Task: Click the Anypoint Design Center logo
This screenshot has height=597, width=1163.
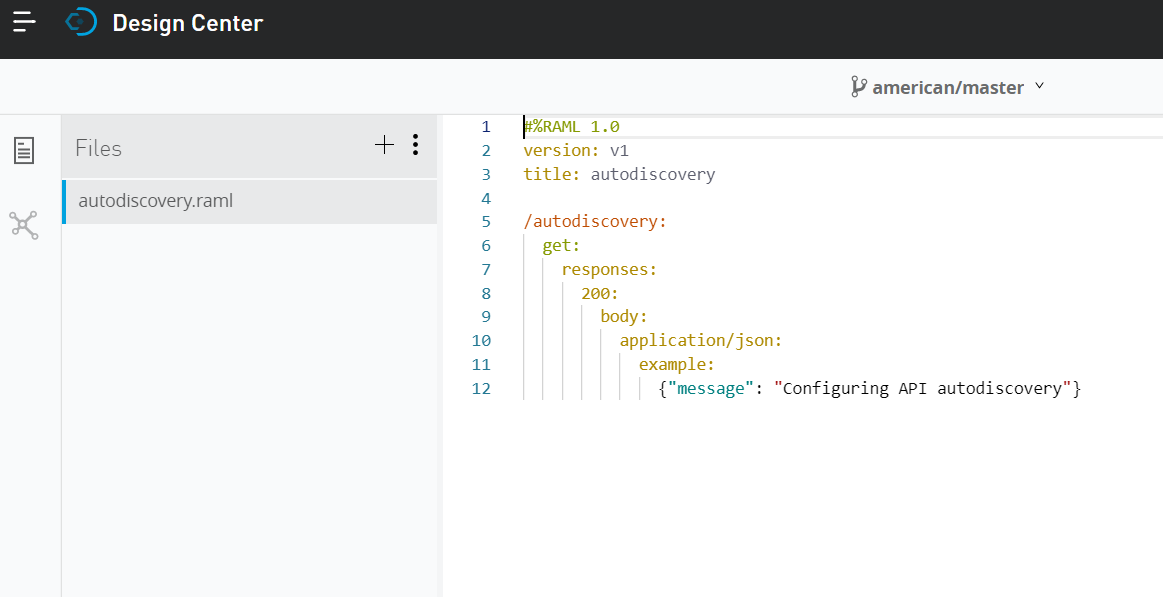Action: pos(80,22)
